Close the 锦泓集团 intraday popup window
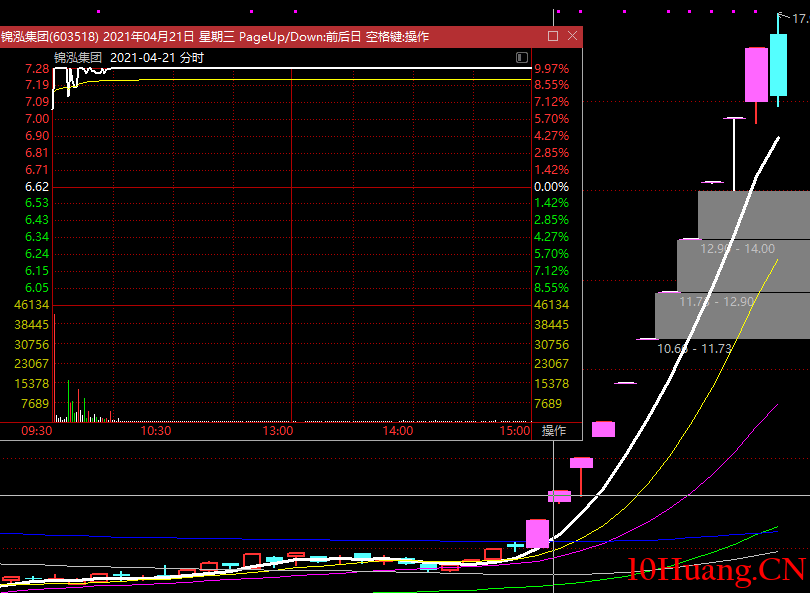This screenshot has width=810, height=593. tap(572, 36)
